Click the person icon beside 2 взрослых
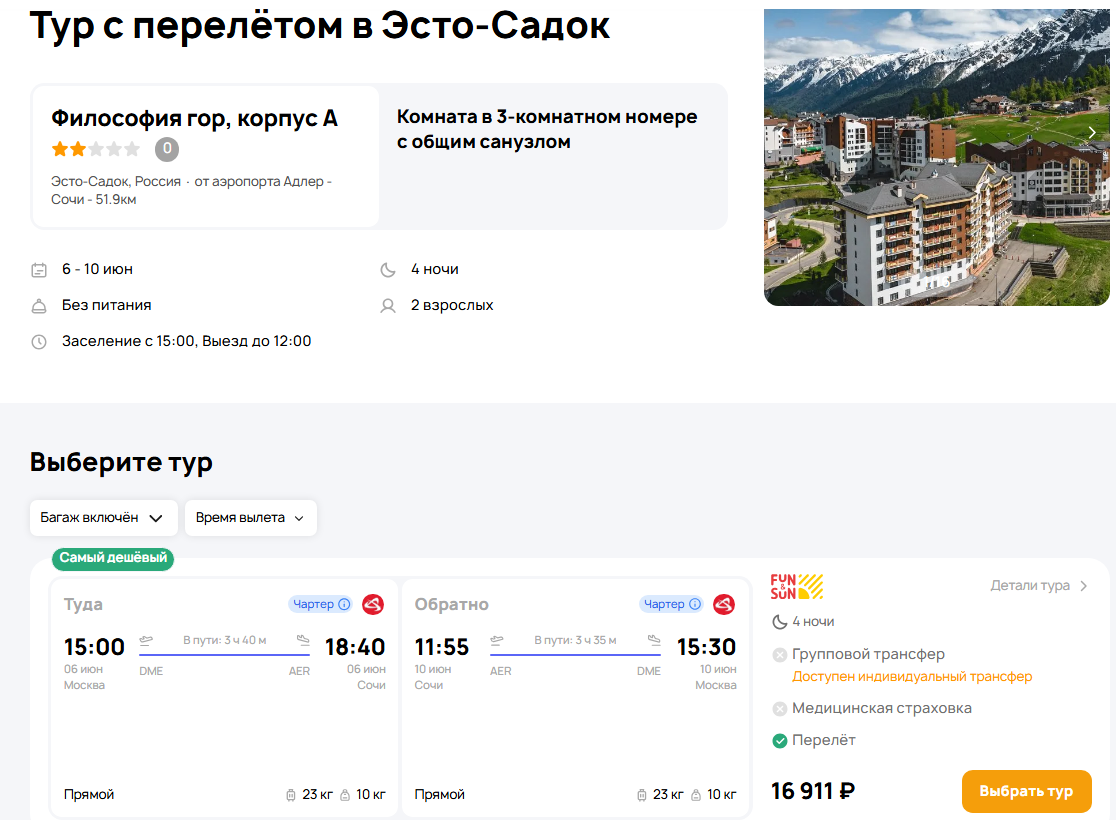 [388, 306]
